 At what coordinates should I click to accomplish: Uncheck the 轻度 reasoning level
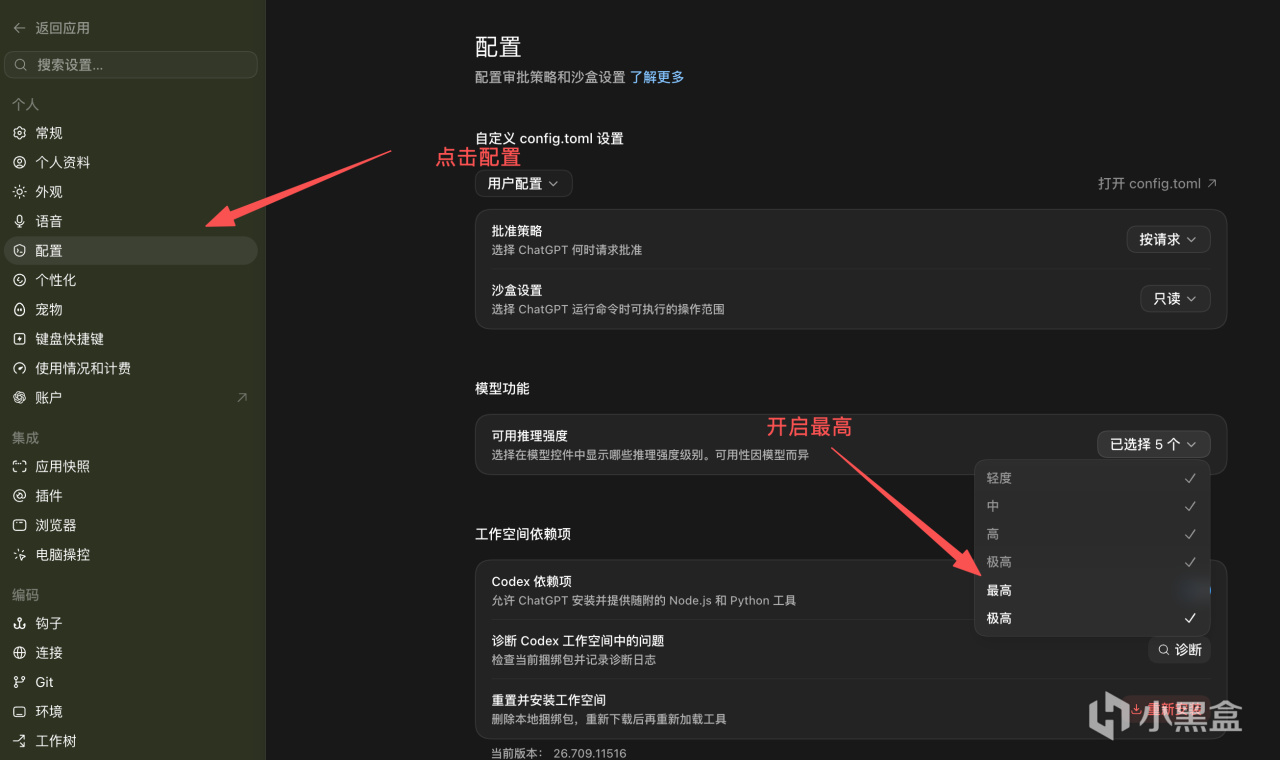click(x=1092, y=478)
